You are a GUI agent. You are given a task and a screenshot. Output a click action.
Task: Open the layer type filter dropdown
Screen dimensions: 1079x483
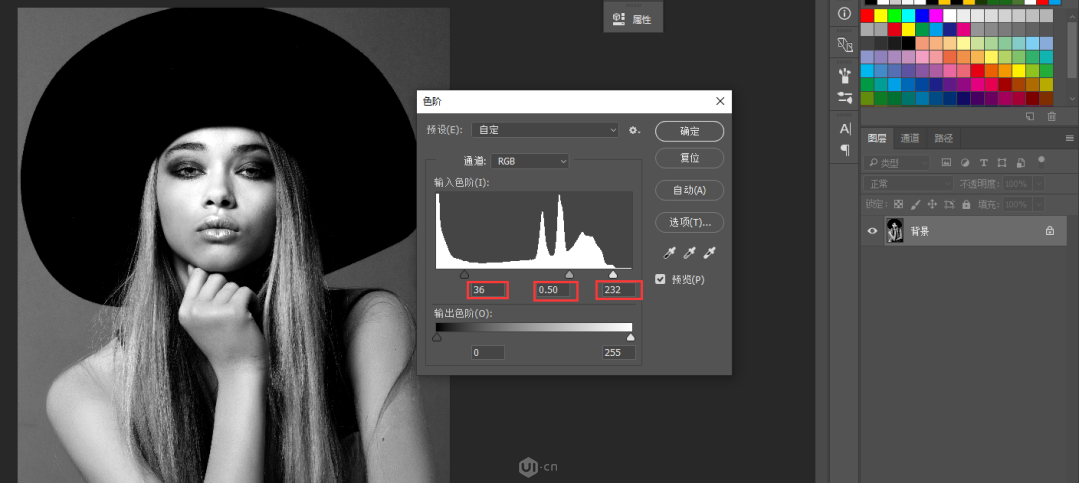click(x=898, y=162)
